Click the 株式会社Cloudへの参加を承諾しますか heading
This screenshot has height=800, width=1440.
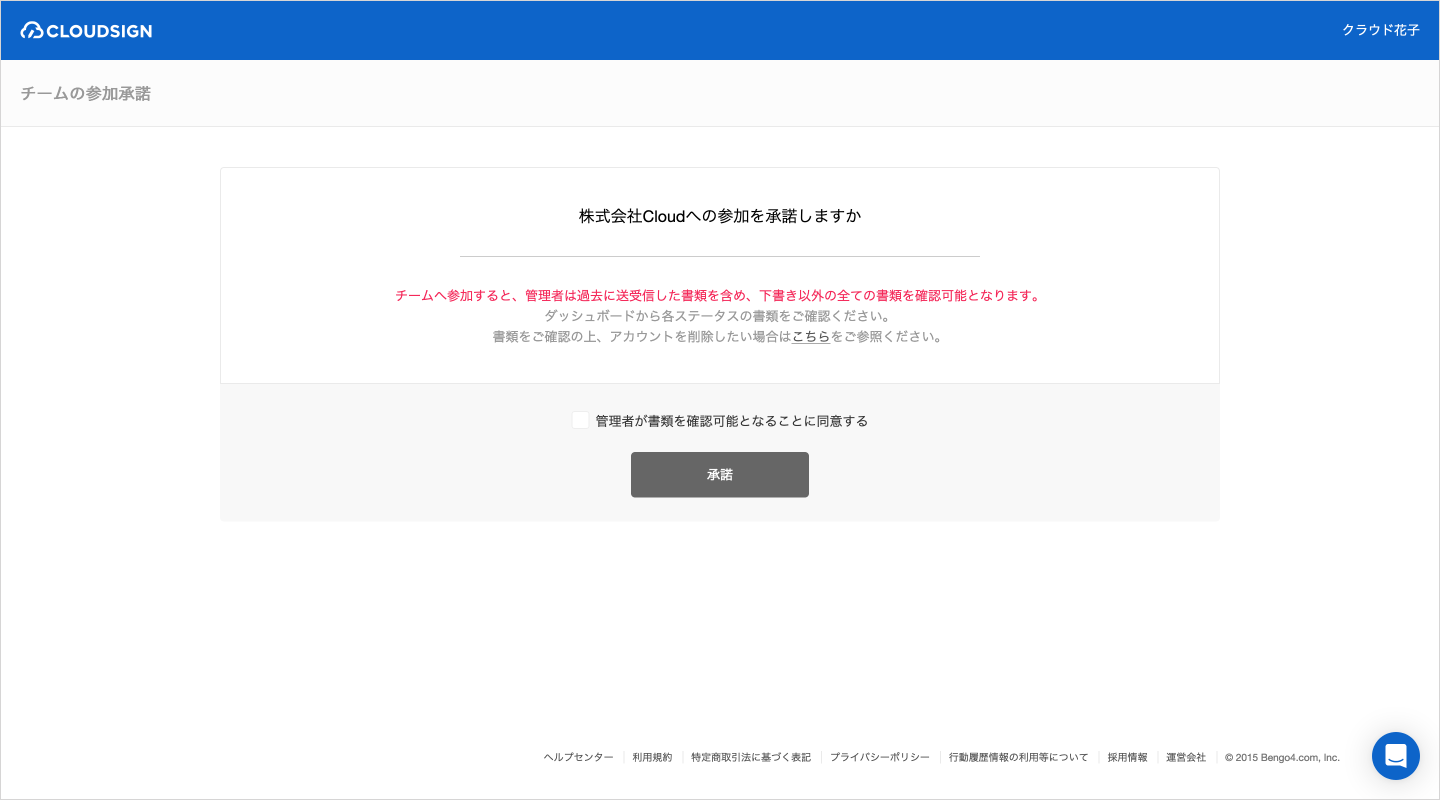(719, 216)
